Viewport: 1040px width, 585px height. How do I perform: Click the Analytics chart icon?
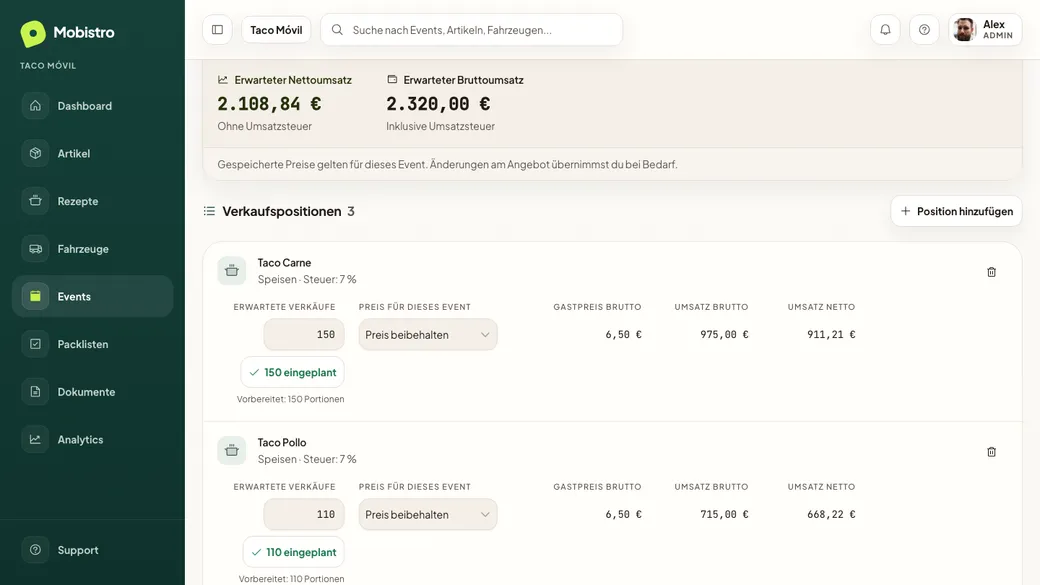click(x=35, y=440)
